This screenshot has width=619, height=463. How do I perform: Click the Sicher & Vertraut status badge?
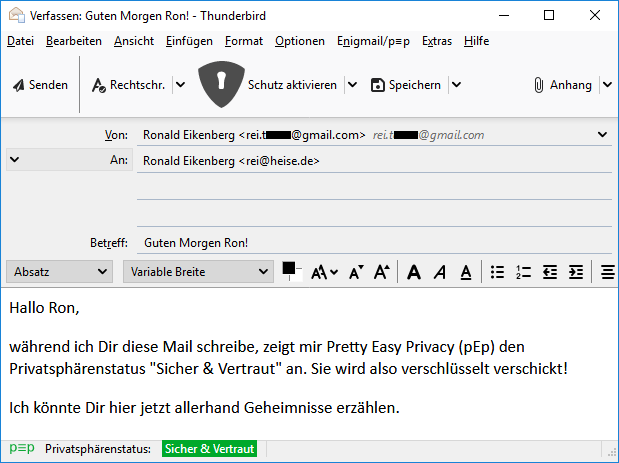coord(209,449)
